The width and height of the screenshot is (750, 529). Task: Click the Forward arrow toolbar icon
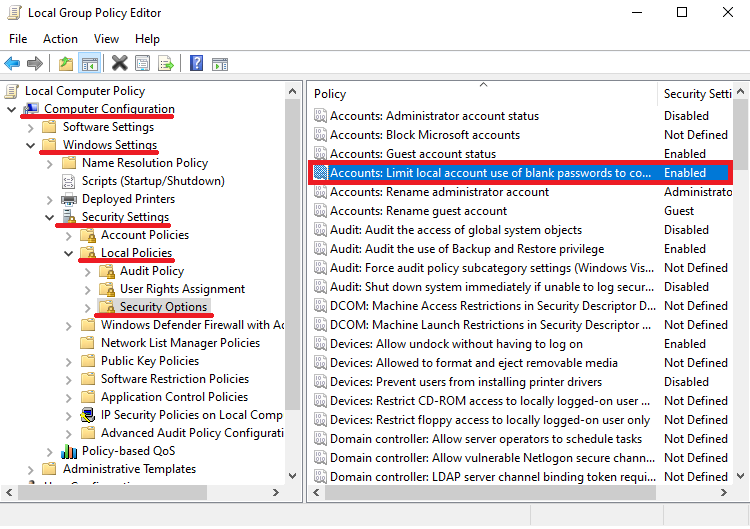click(x=34, y=63)
